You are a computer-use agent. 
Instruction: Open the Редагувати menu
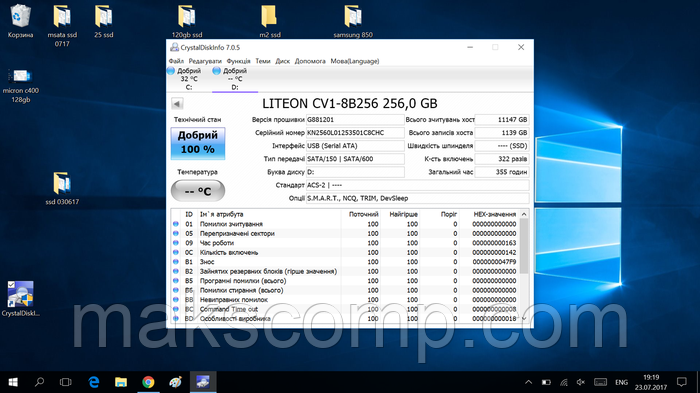coord(205,61)
